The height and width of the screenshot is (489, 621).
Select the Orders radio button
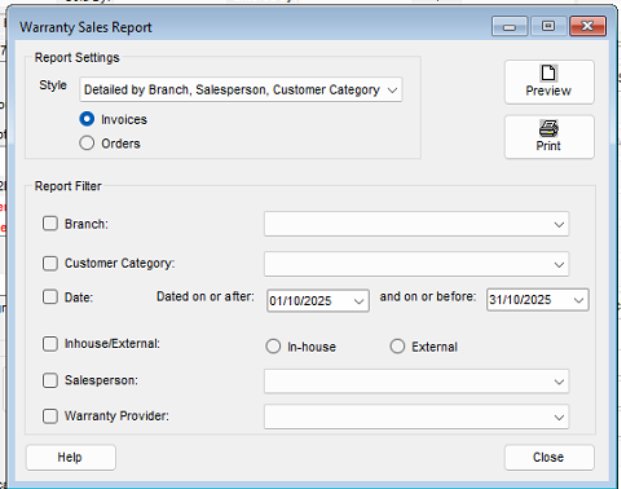(87, 143)
